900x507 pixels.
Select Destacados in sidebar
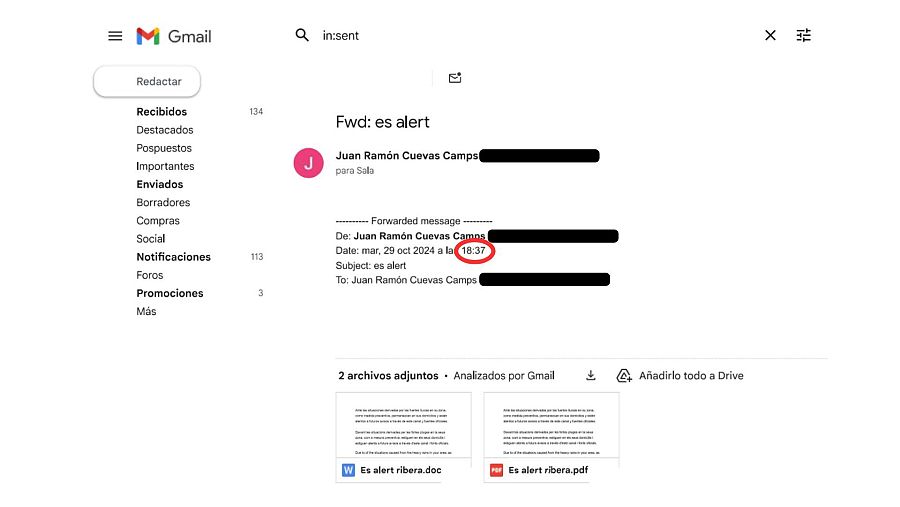pyautogui.click(x=165, y=130)
